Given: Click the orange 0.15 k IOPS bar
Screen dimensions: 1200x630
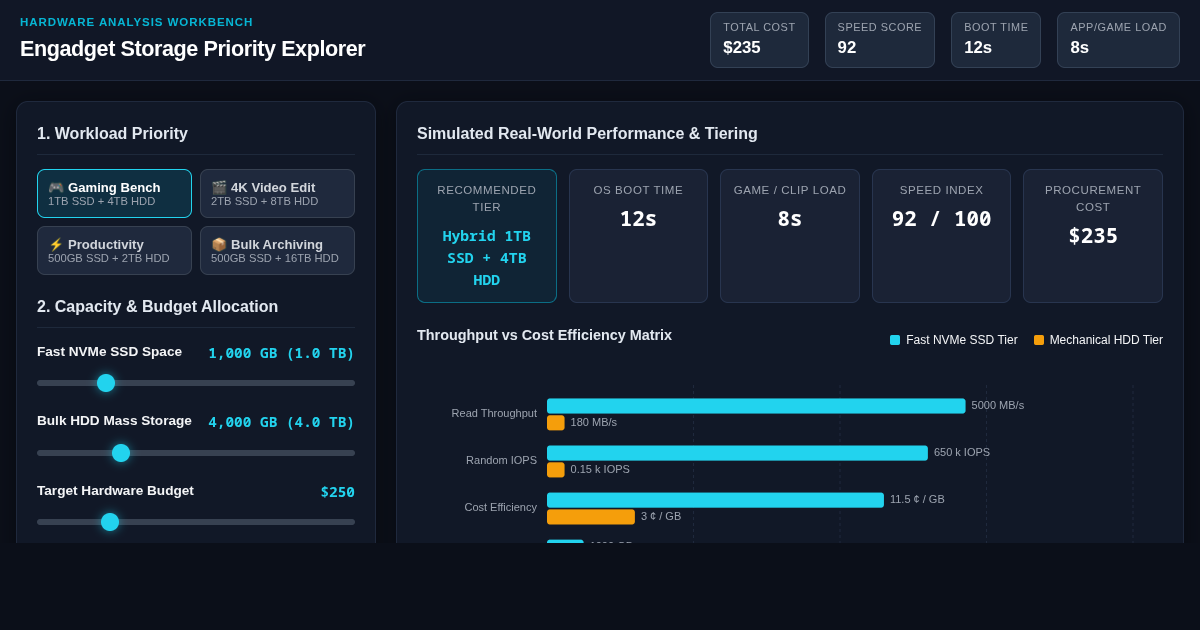Looking at the screenshot, I should 556,470.
